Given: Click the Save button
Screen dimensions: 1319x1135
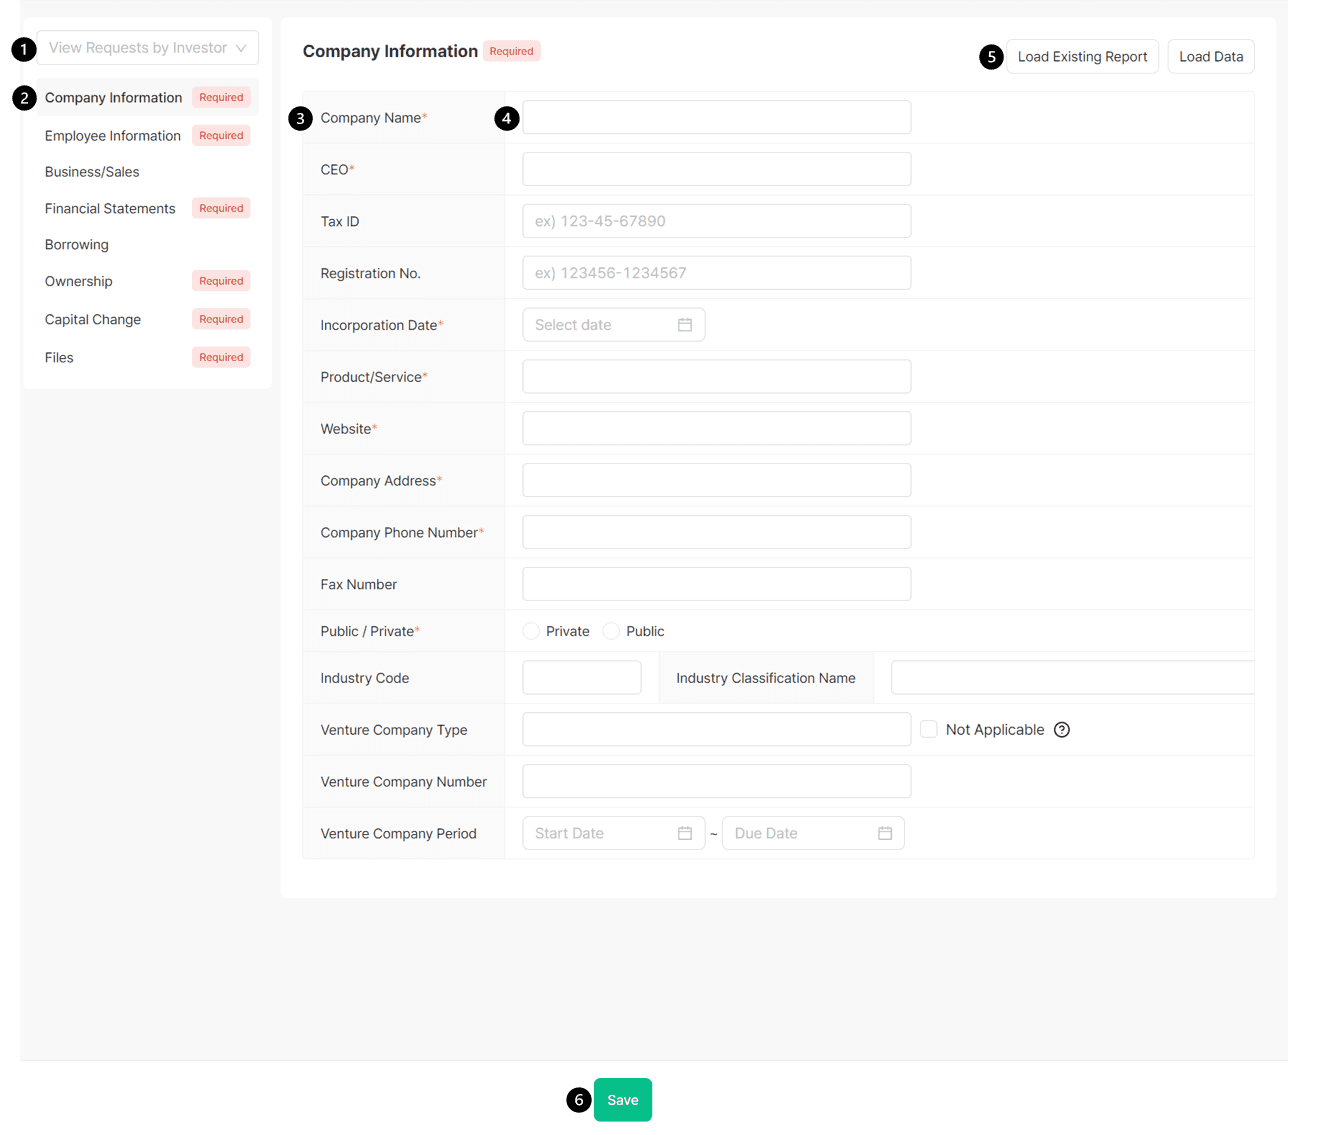Looking at the screenshot, I should tap(622, 1100).
